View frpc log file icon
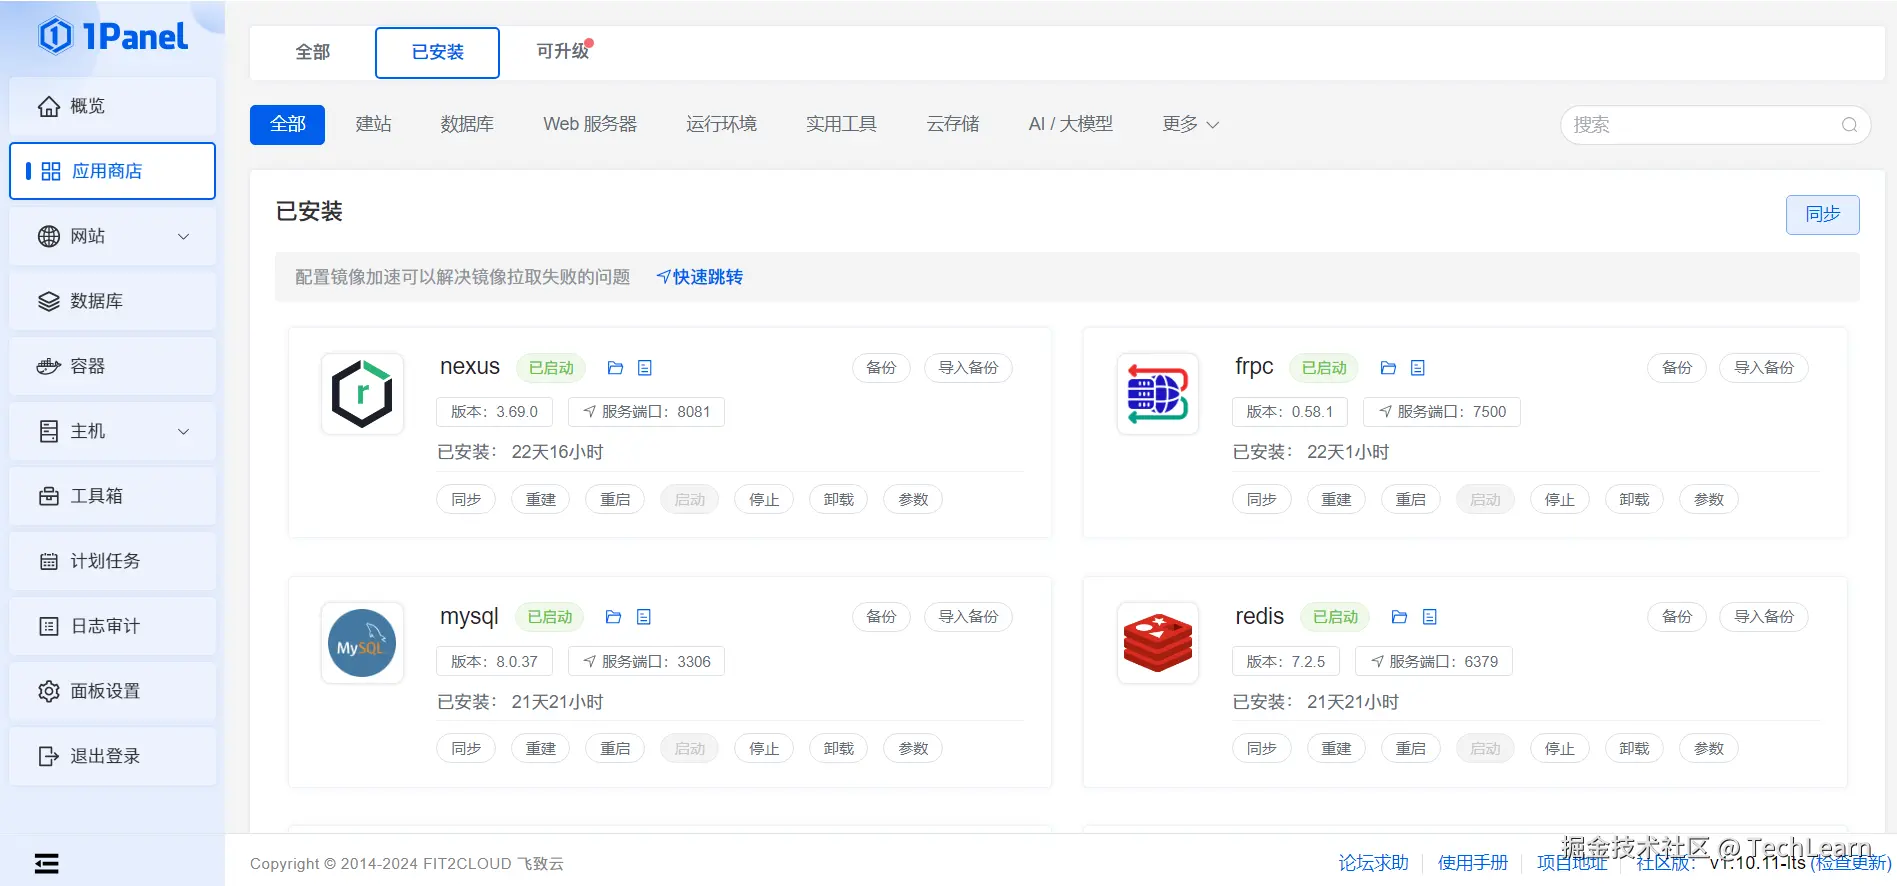 tap(1418, 368)
